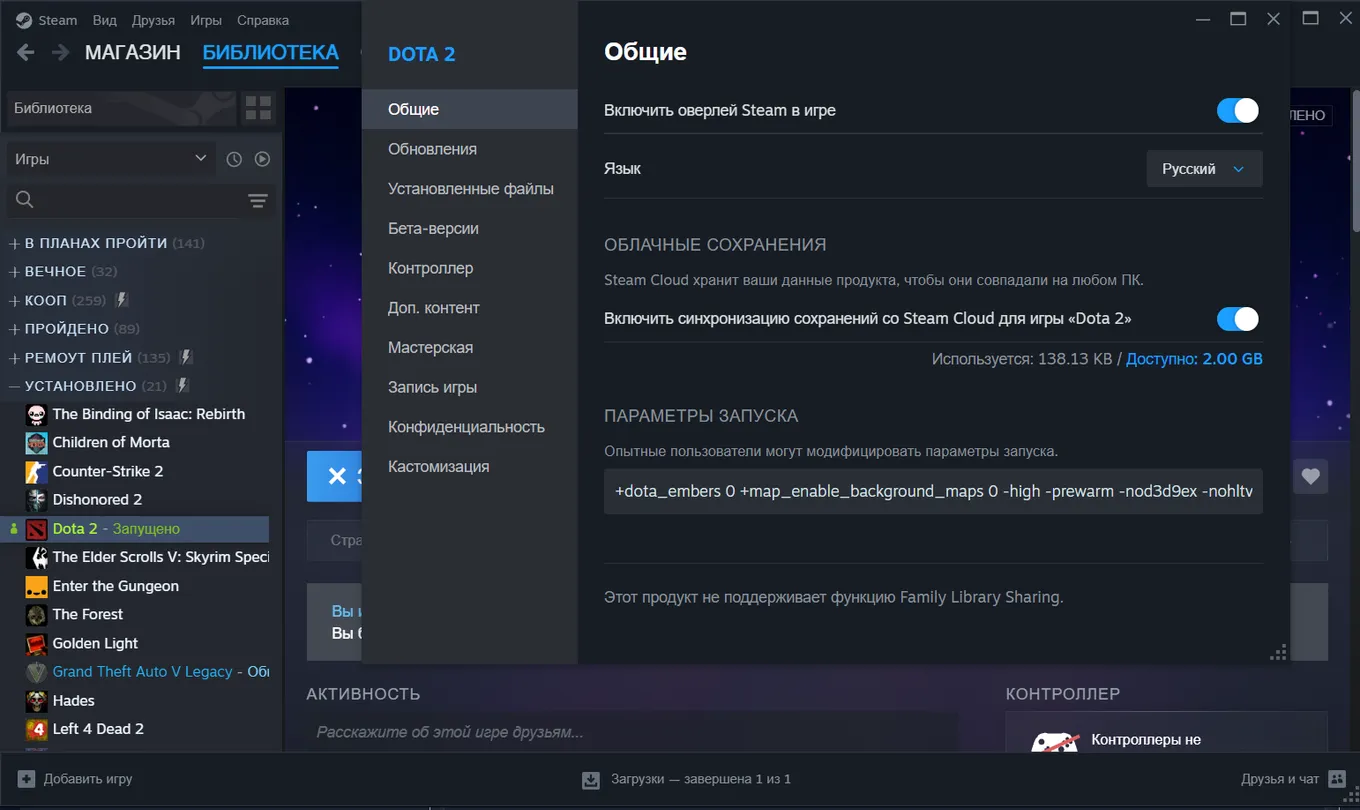Select the red Dota 2 game icon
The height and width of the screenshot is (810, 1360).
pyautogui.click(x=37, y=529)
